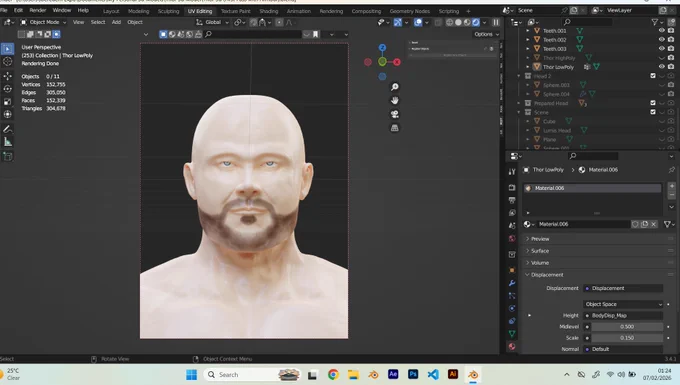This screenshot has width=680, height=385.
Task: Toggle the camera view gizmo
Action: pyautogui.click(x=395, y=114)
